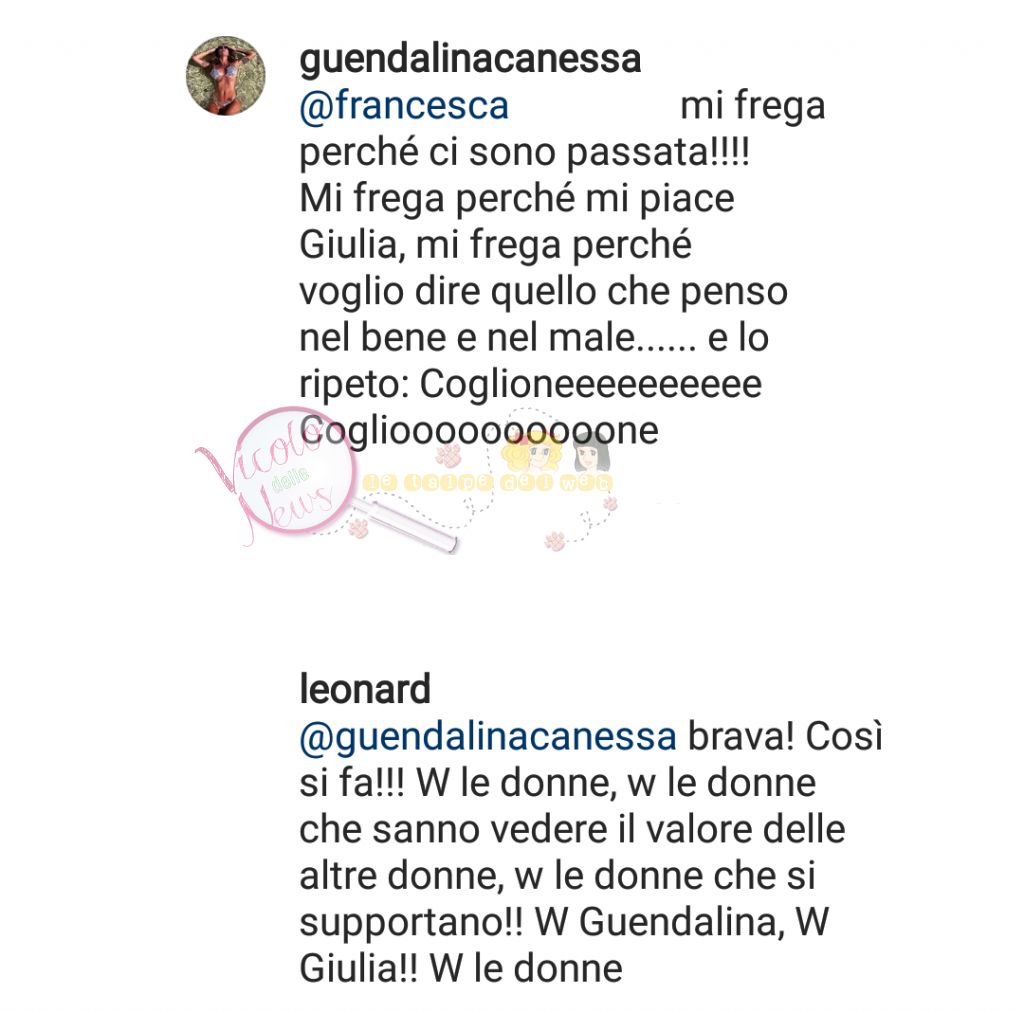Click 'brava! Così' text in leonard's reply

pyautogui.click(x=786, y=736)
